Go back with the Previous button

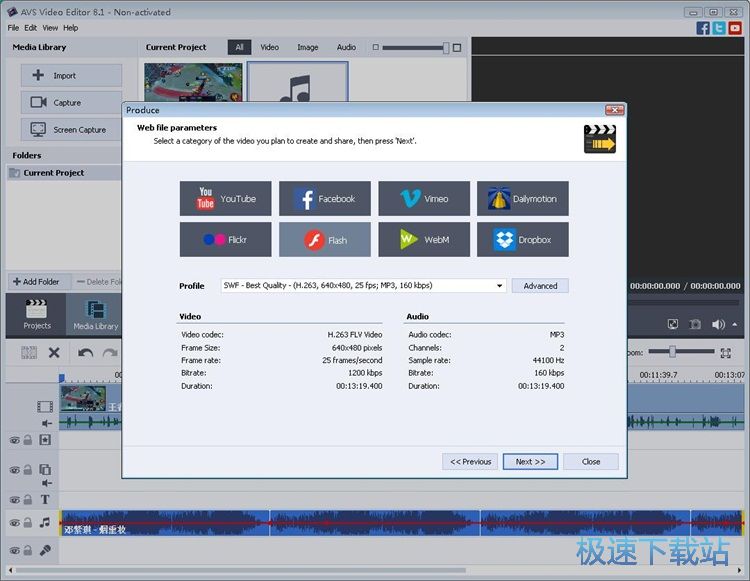click(470, 461)
